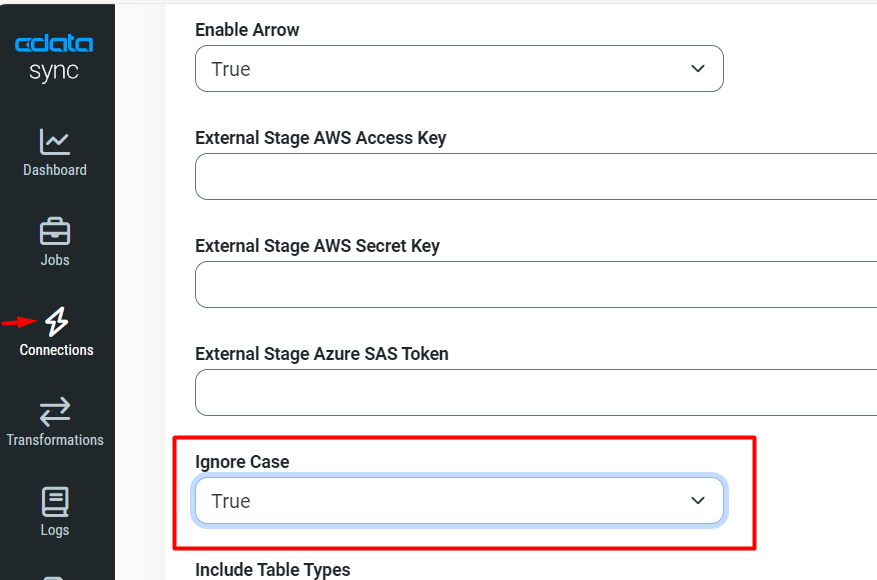Click the Logs label in sidebar

click(x=55, y=530)
